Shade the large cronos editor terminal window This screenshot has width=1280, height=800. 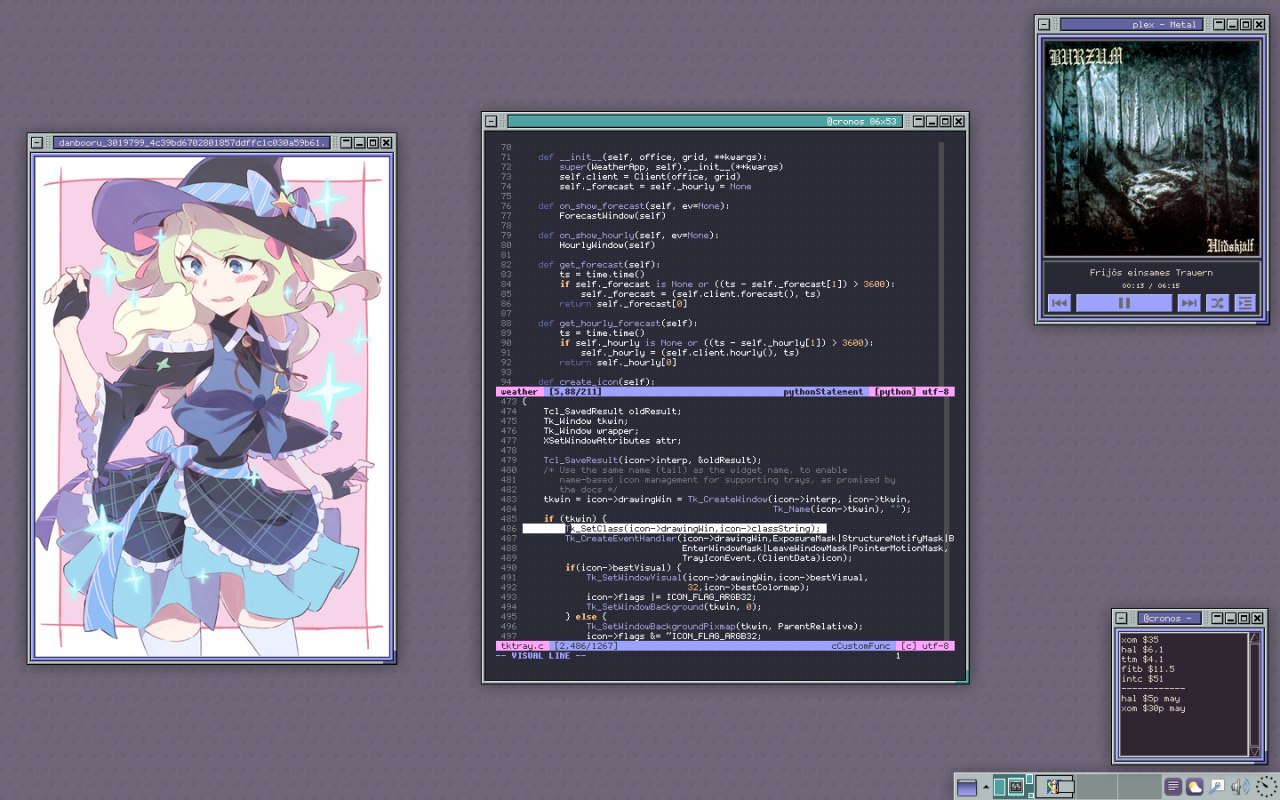(x=918, y=121)
